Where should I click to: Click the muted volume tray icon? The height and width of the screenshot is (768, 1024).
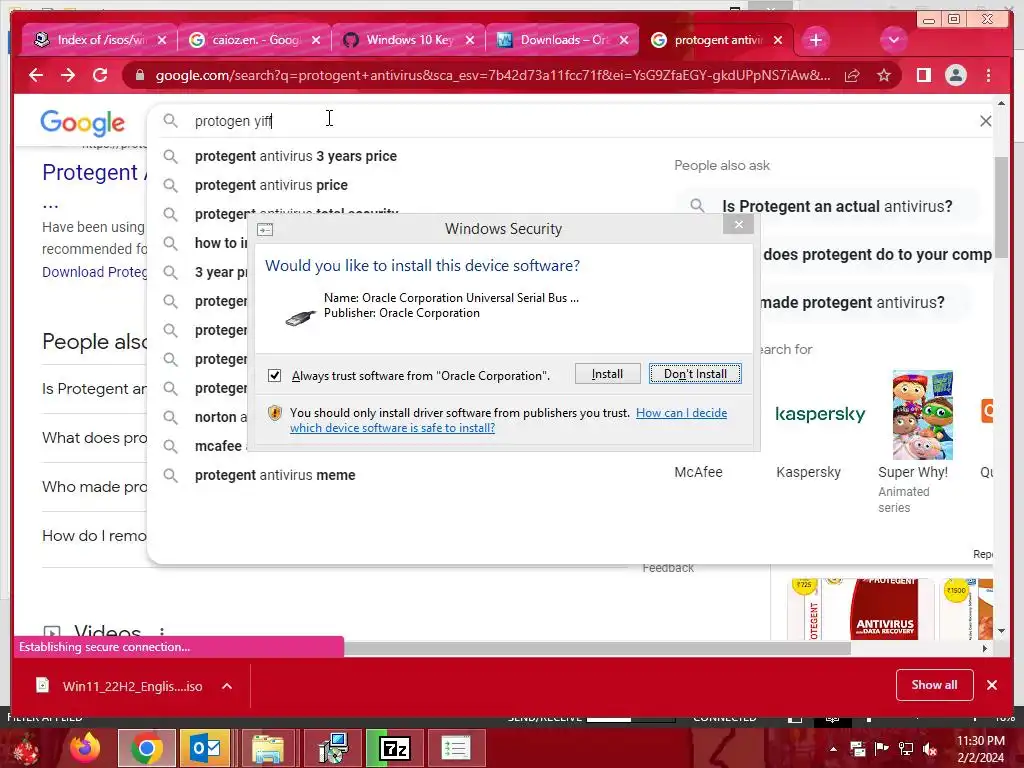931,749
